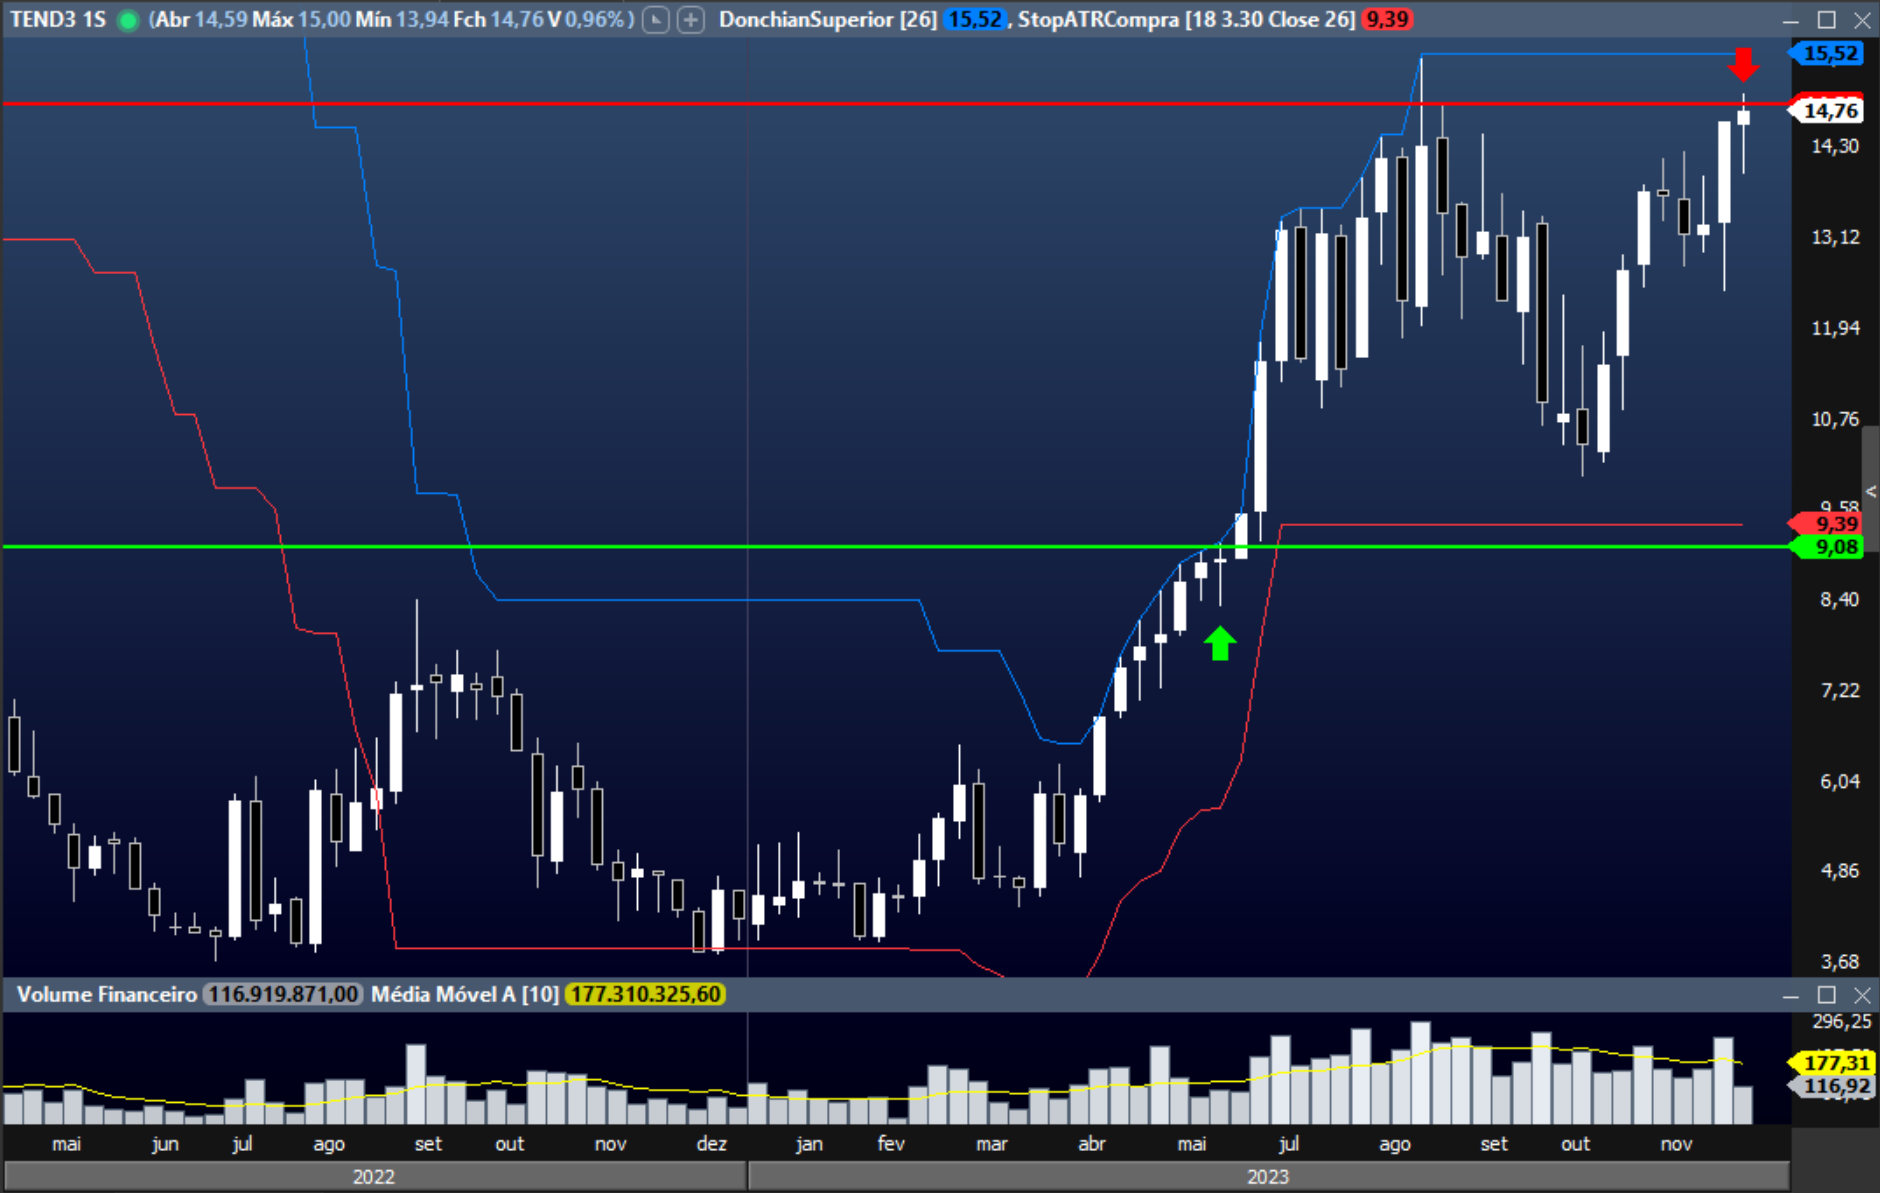Screen dimensions: 1880x1193
Task: Click the red down arrow sell marker
Action: [x=1743, y=64]
